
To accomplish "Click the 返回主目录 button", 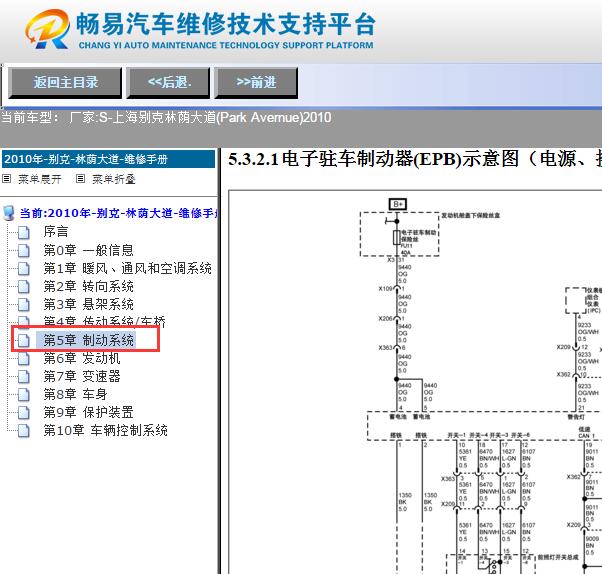I will (x=65, y=83).
